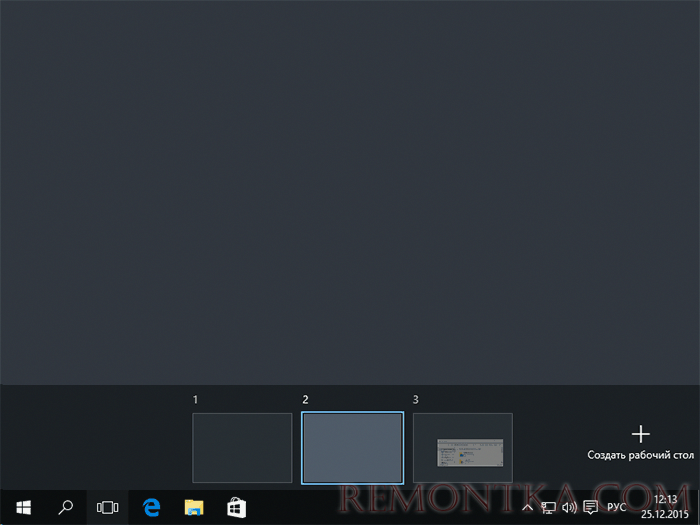Open the clock showing 12:13 25.12.2015
700x525 pixels.
click(665, 507)
